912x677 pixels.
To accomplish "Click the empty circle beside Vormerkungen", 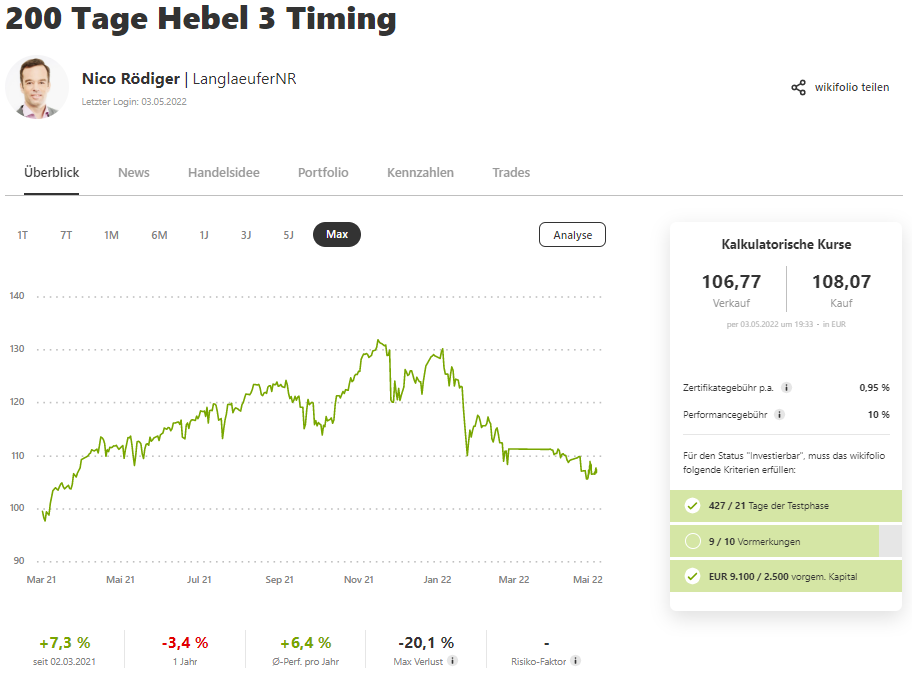I will [x=693, y=541].
